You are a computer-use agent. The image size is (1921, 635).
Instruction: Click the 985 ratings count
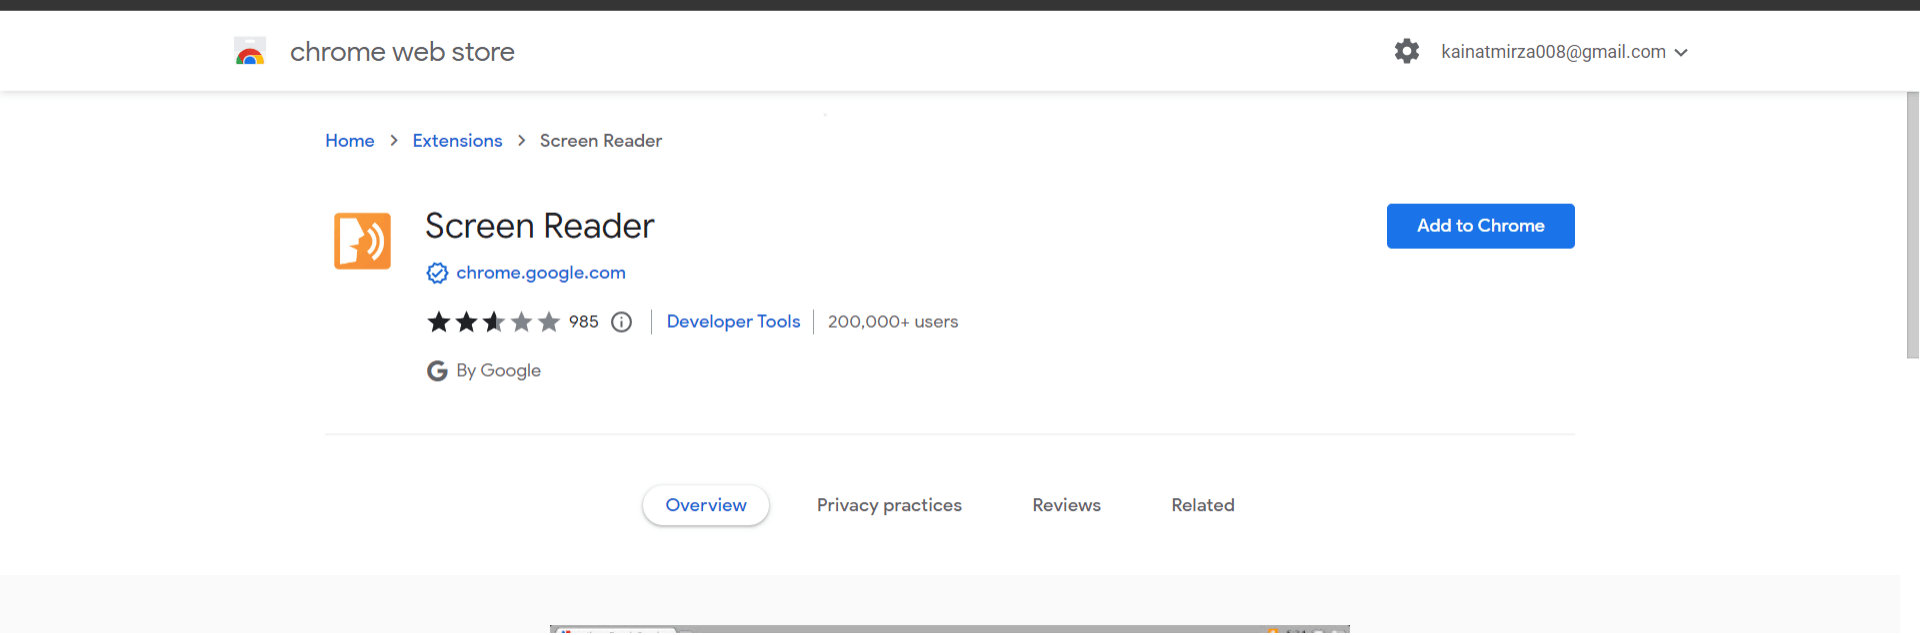pyautogui.click(x=583, y=322)
